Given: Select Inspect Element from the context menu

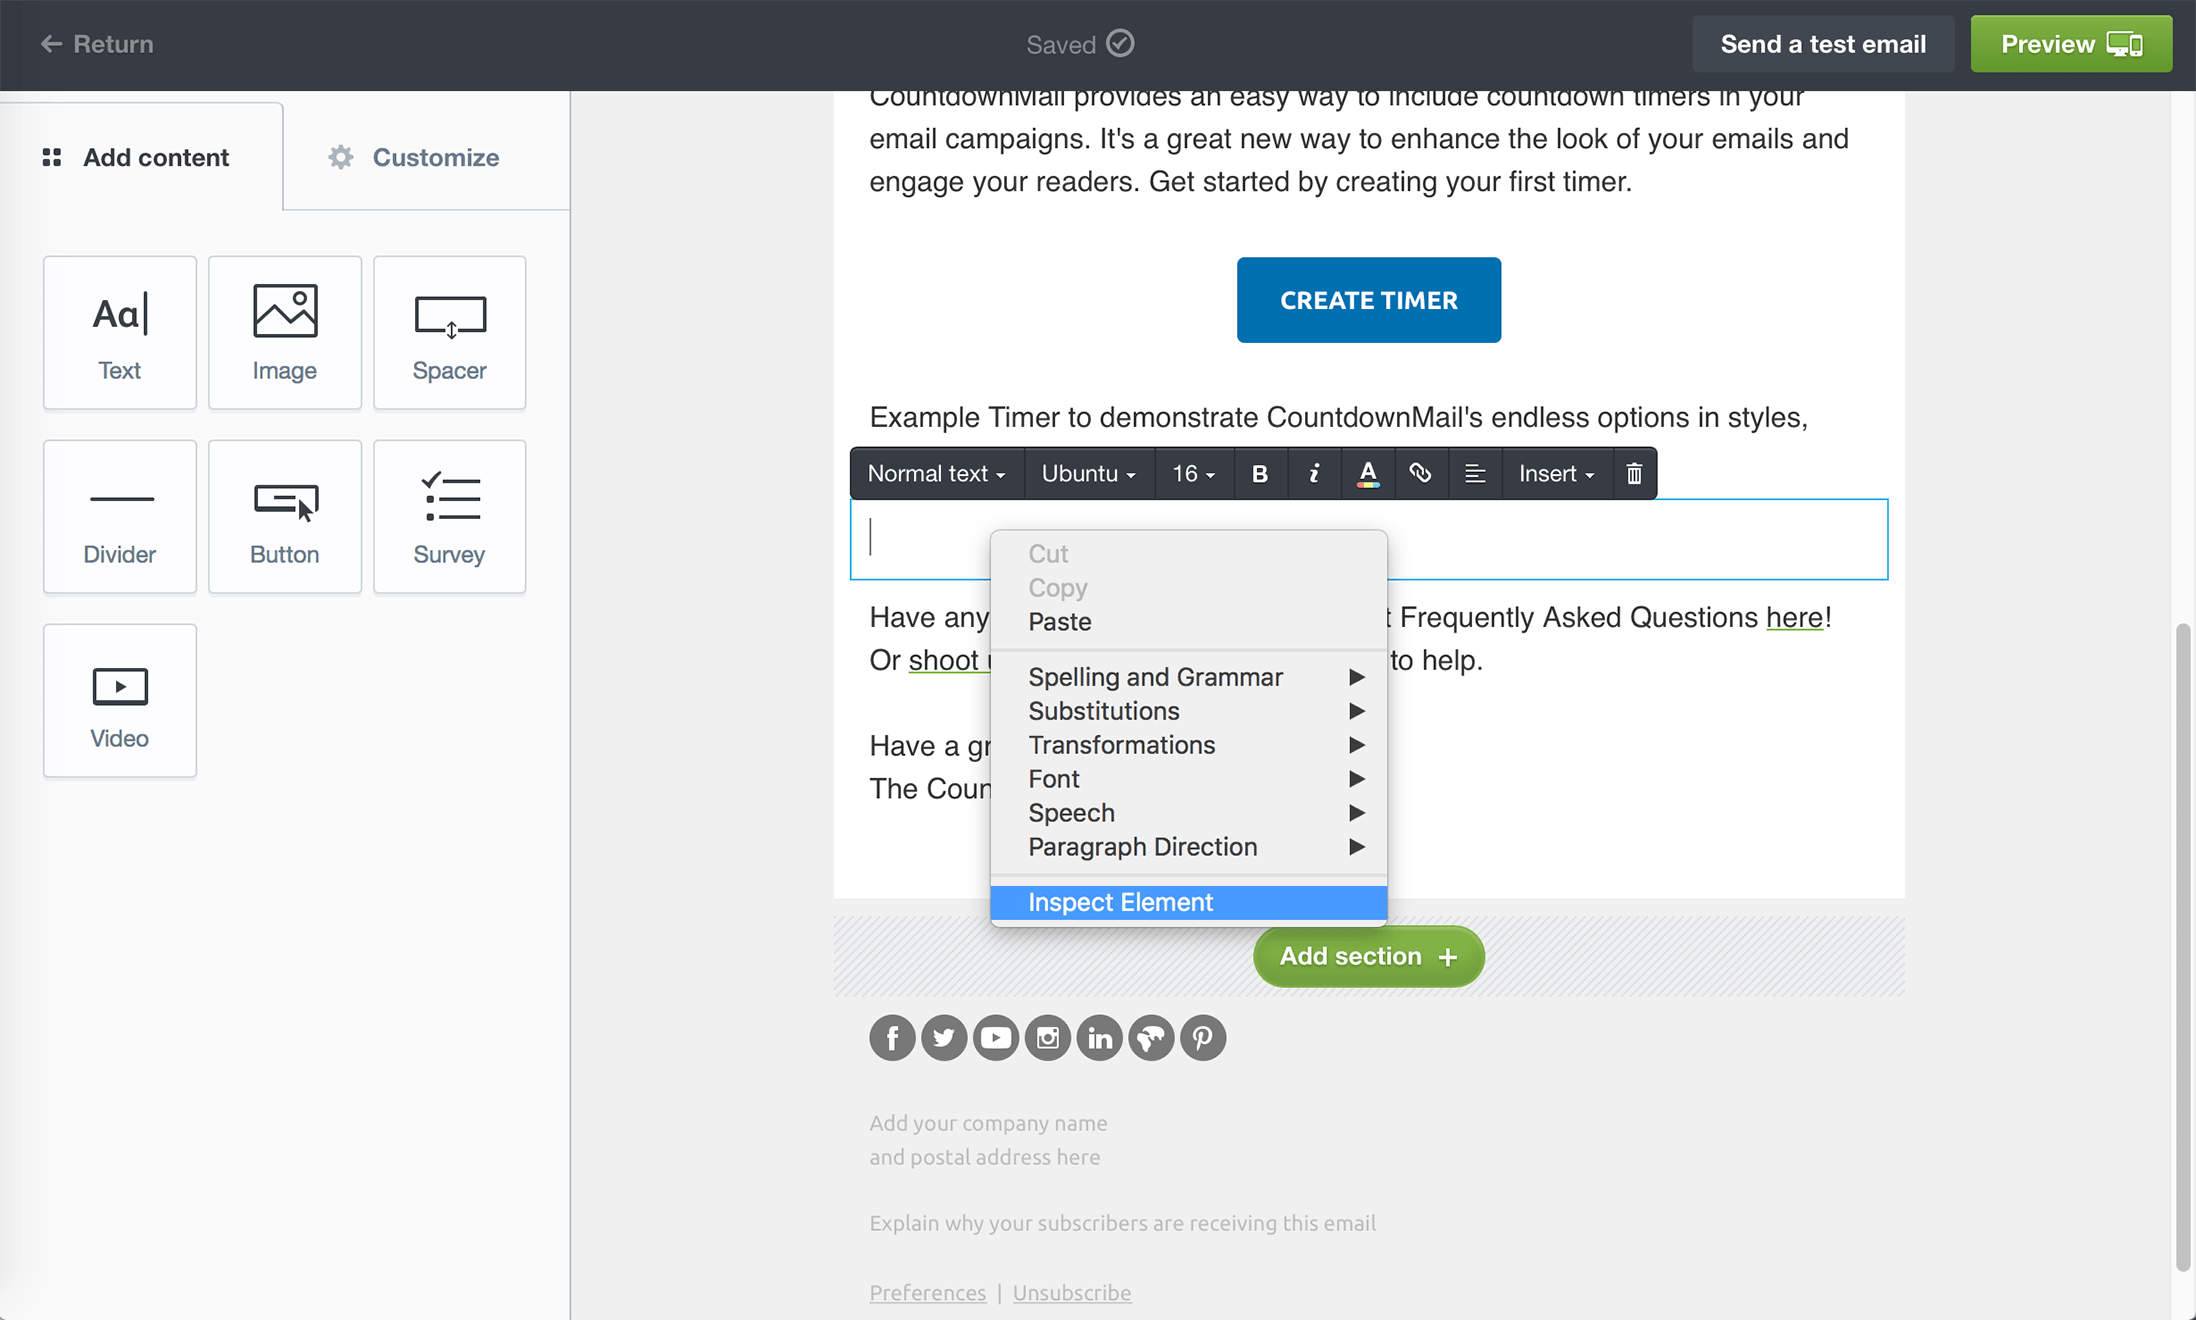Looking at the screenshot, I should click(1120, 901).
